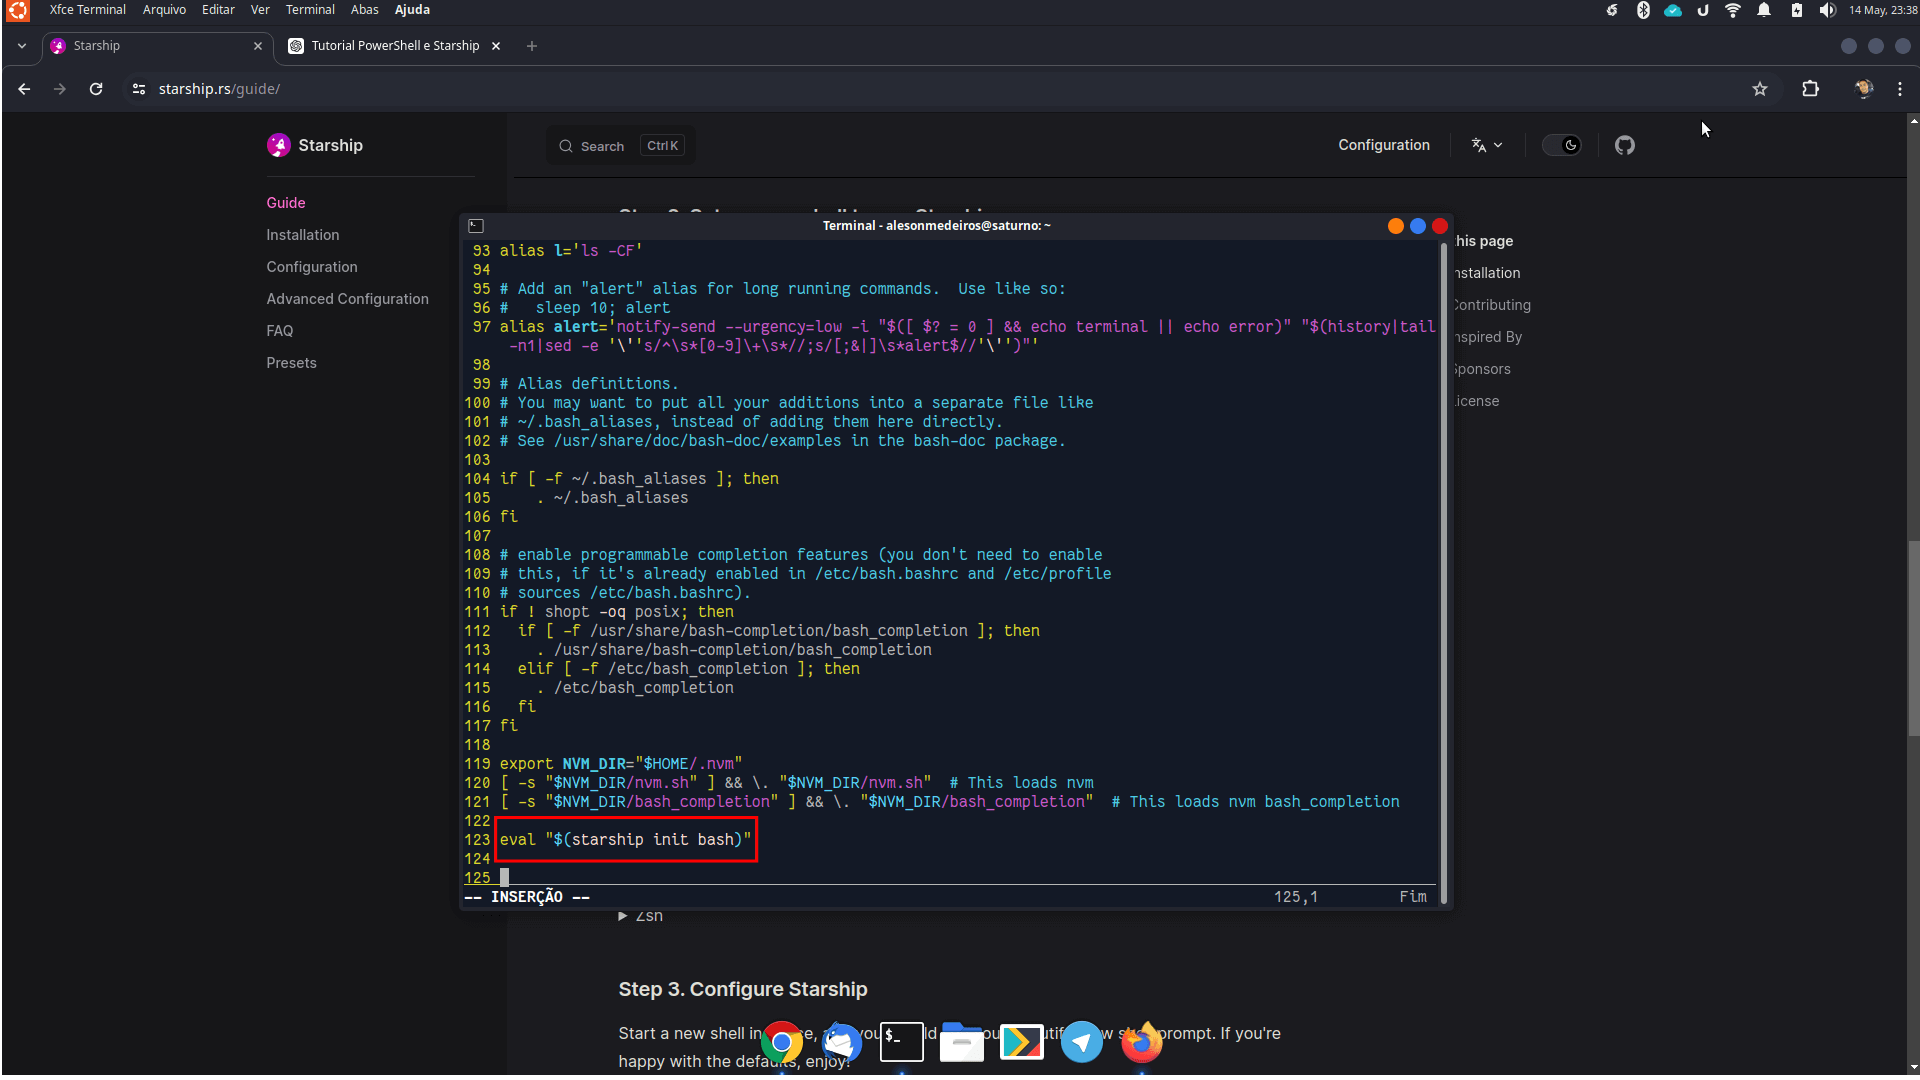Open the notifications bell tray icon
This screenshot has height=1080, width=1920.
click(1765, 10)
